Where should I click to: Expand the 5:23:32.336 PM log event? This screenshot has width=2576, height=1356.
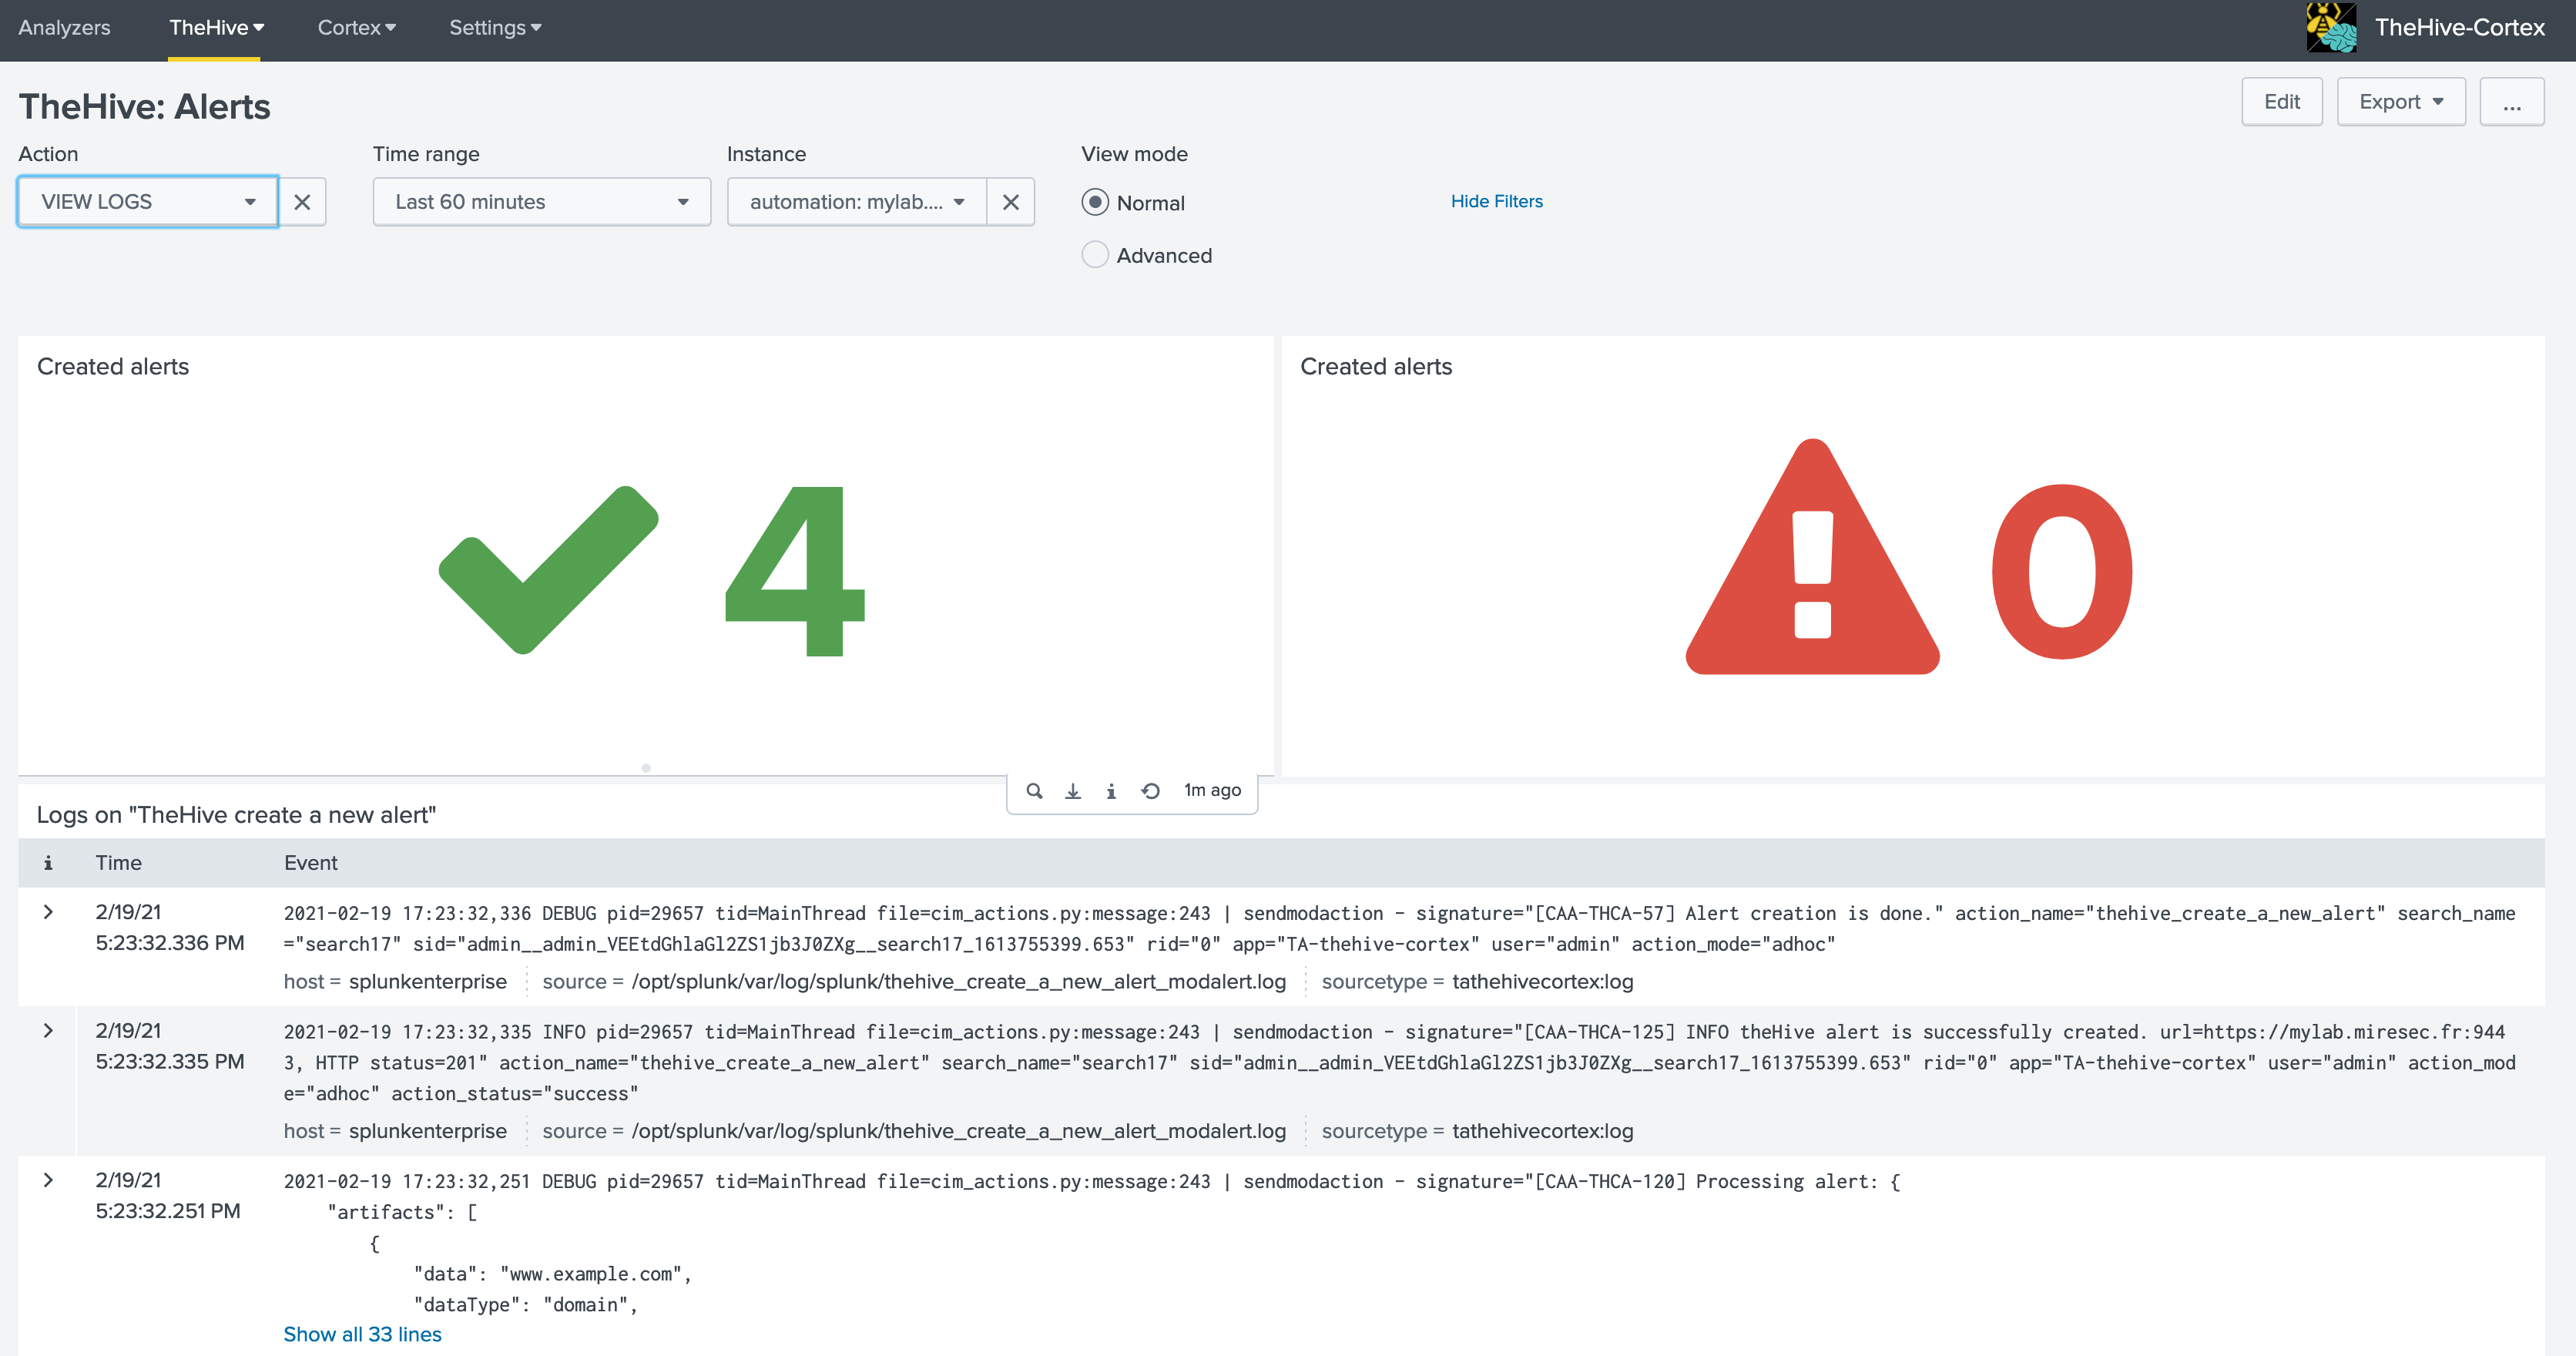(48, 912)
